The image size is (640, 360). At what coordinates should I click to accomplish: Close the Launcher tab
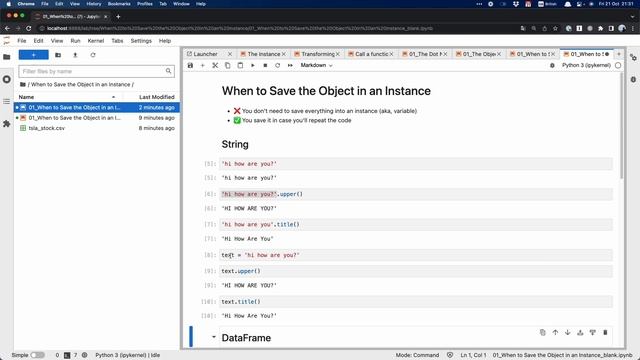coord(230,54)
